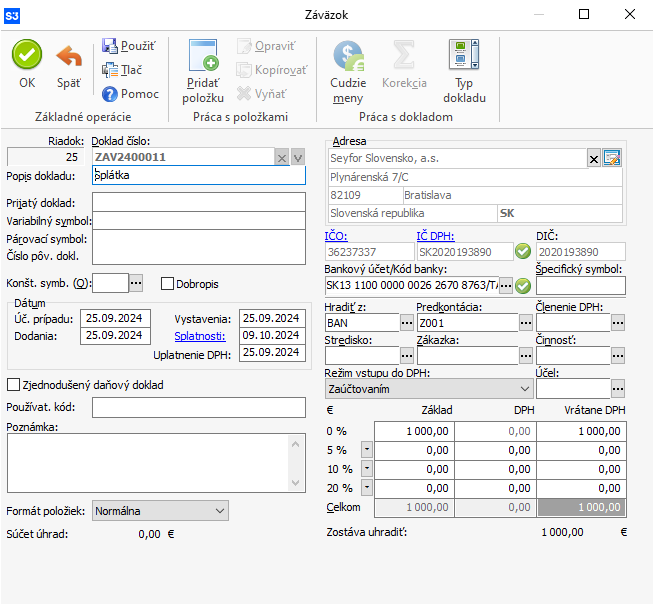
Task: Click the Používat. kód field
Action: tap(199, 407)
